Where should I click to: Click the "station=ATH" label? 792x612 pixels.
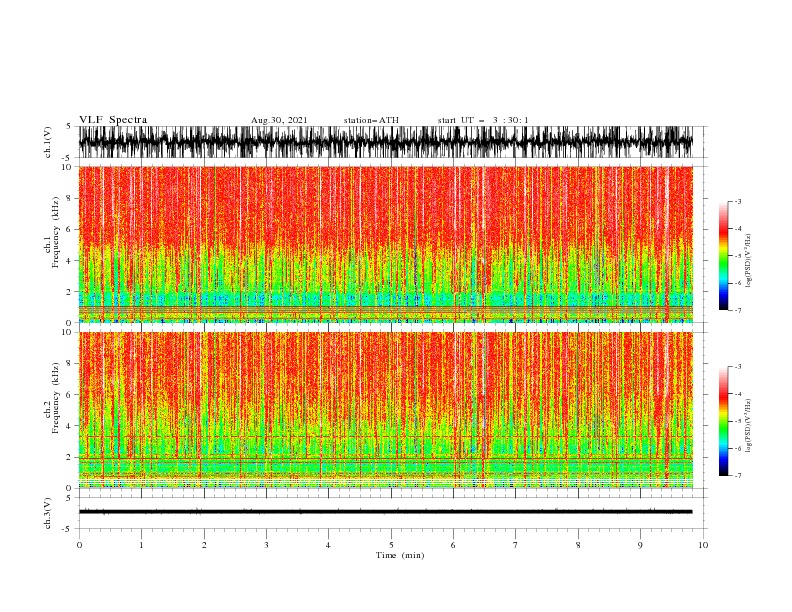371,120
